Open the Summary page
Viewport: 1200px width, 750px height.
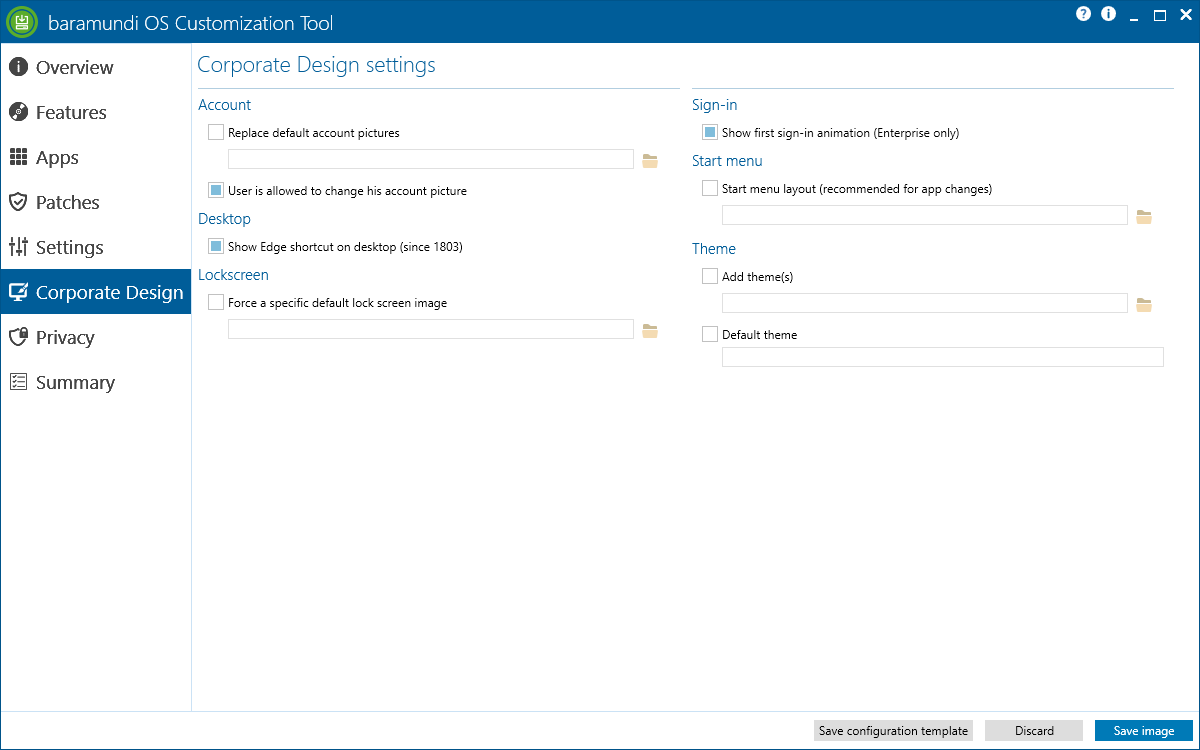click(x=75, y=383)
